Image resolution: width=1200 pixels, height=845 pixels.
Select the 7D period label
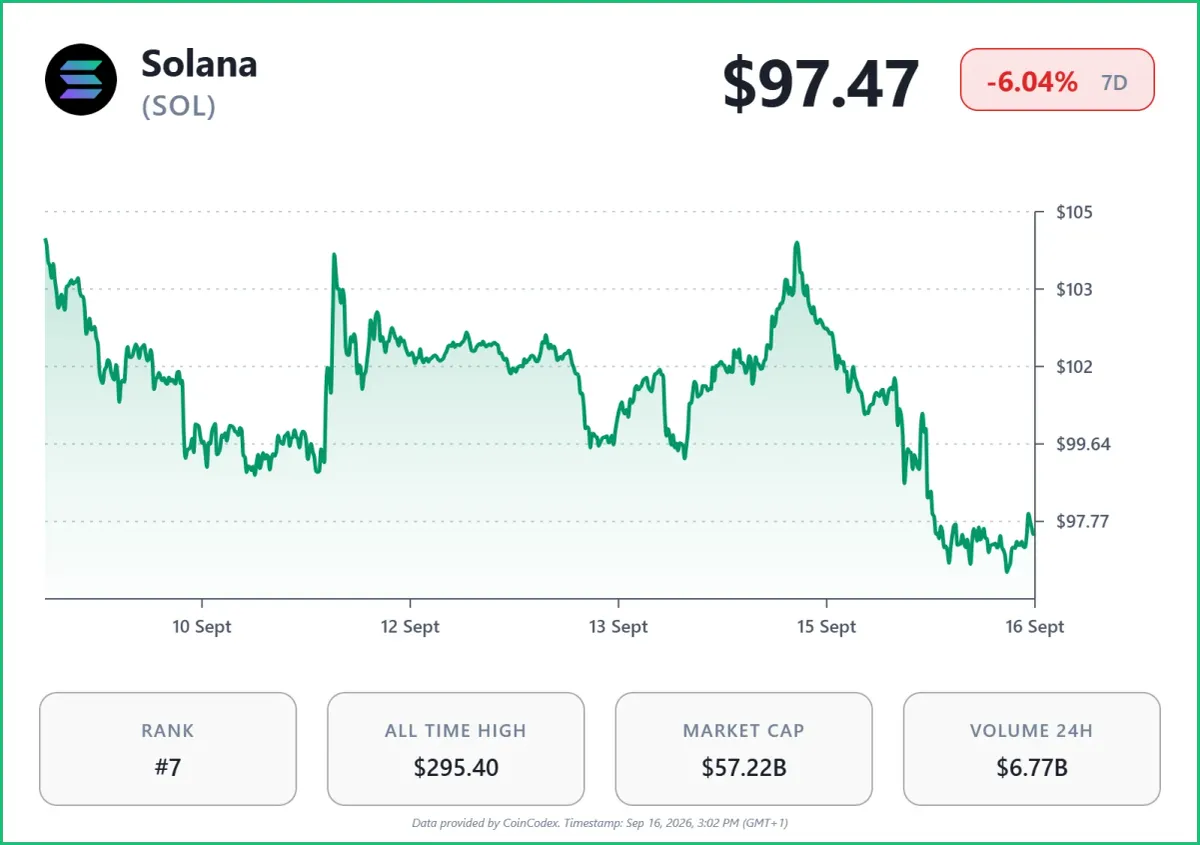tap(1114, 82)
